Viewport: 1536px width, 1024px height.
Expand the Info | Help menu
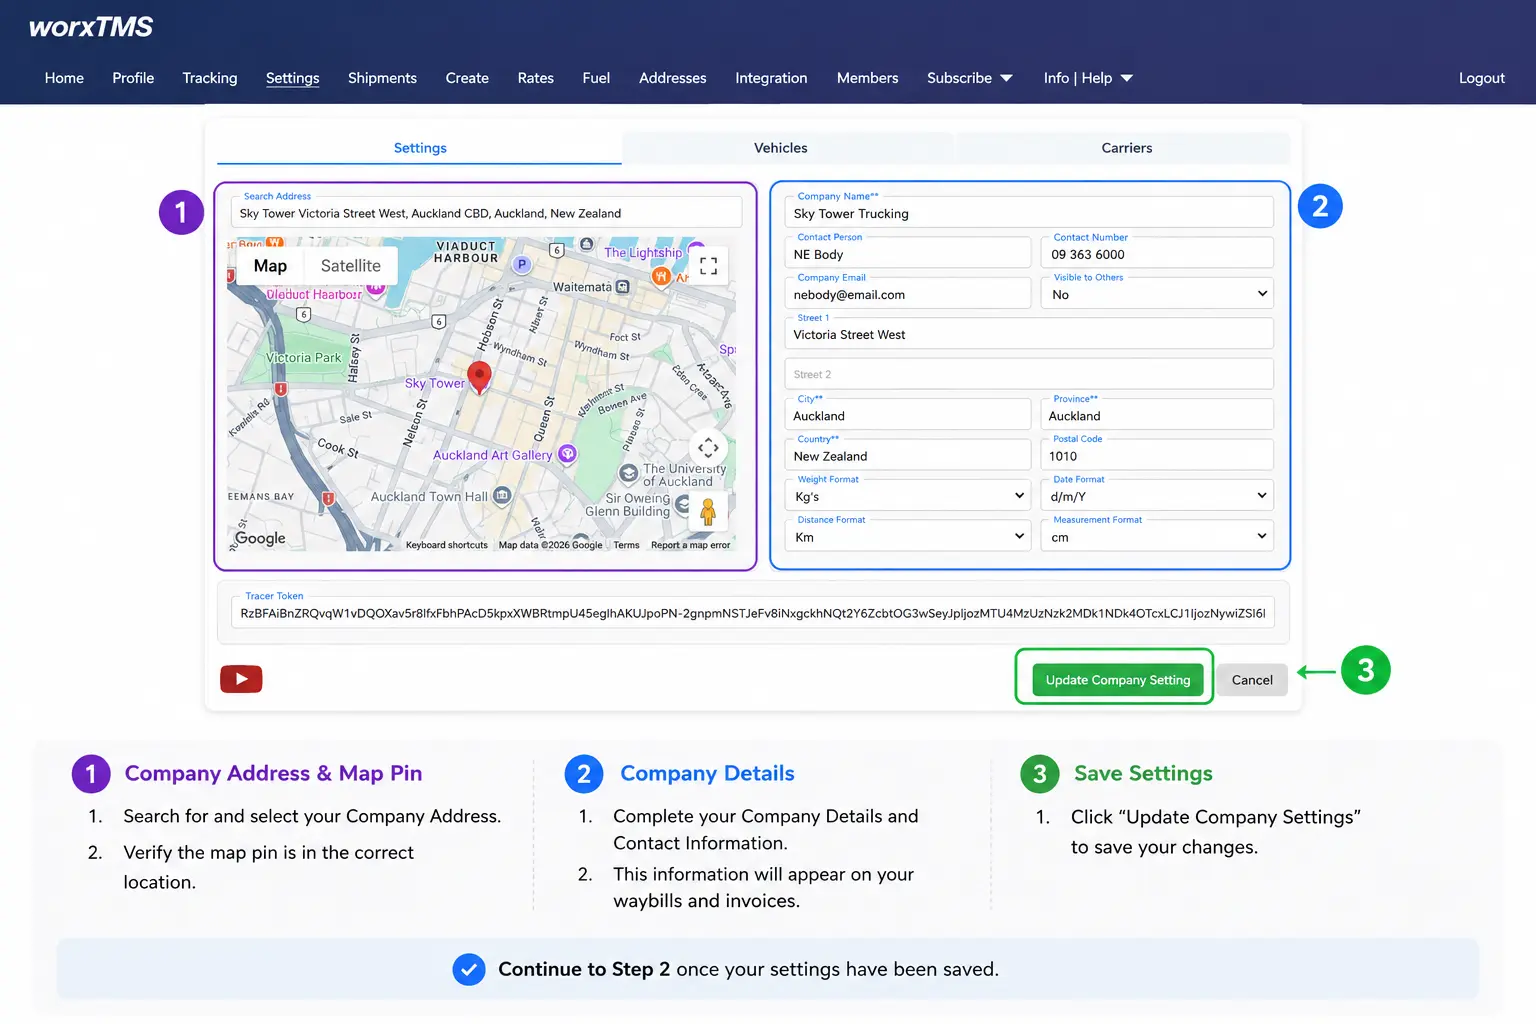[x=1088, y=78]
